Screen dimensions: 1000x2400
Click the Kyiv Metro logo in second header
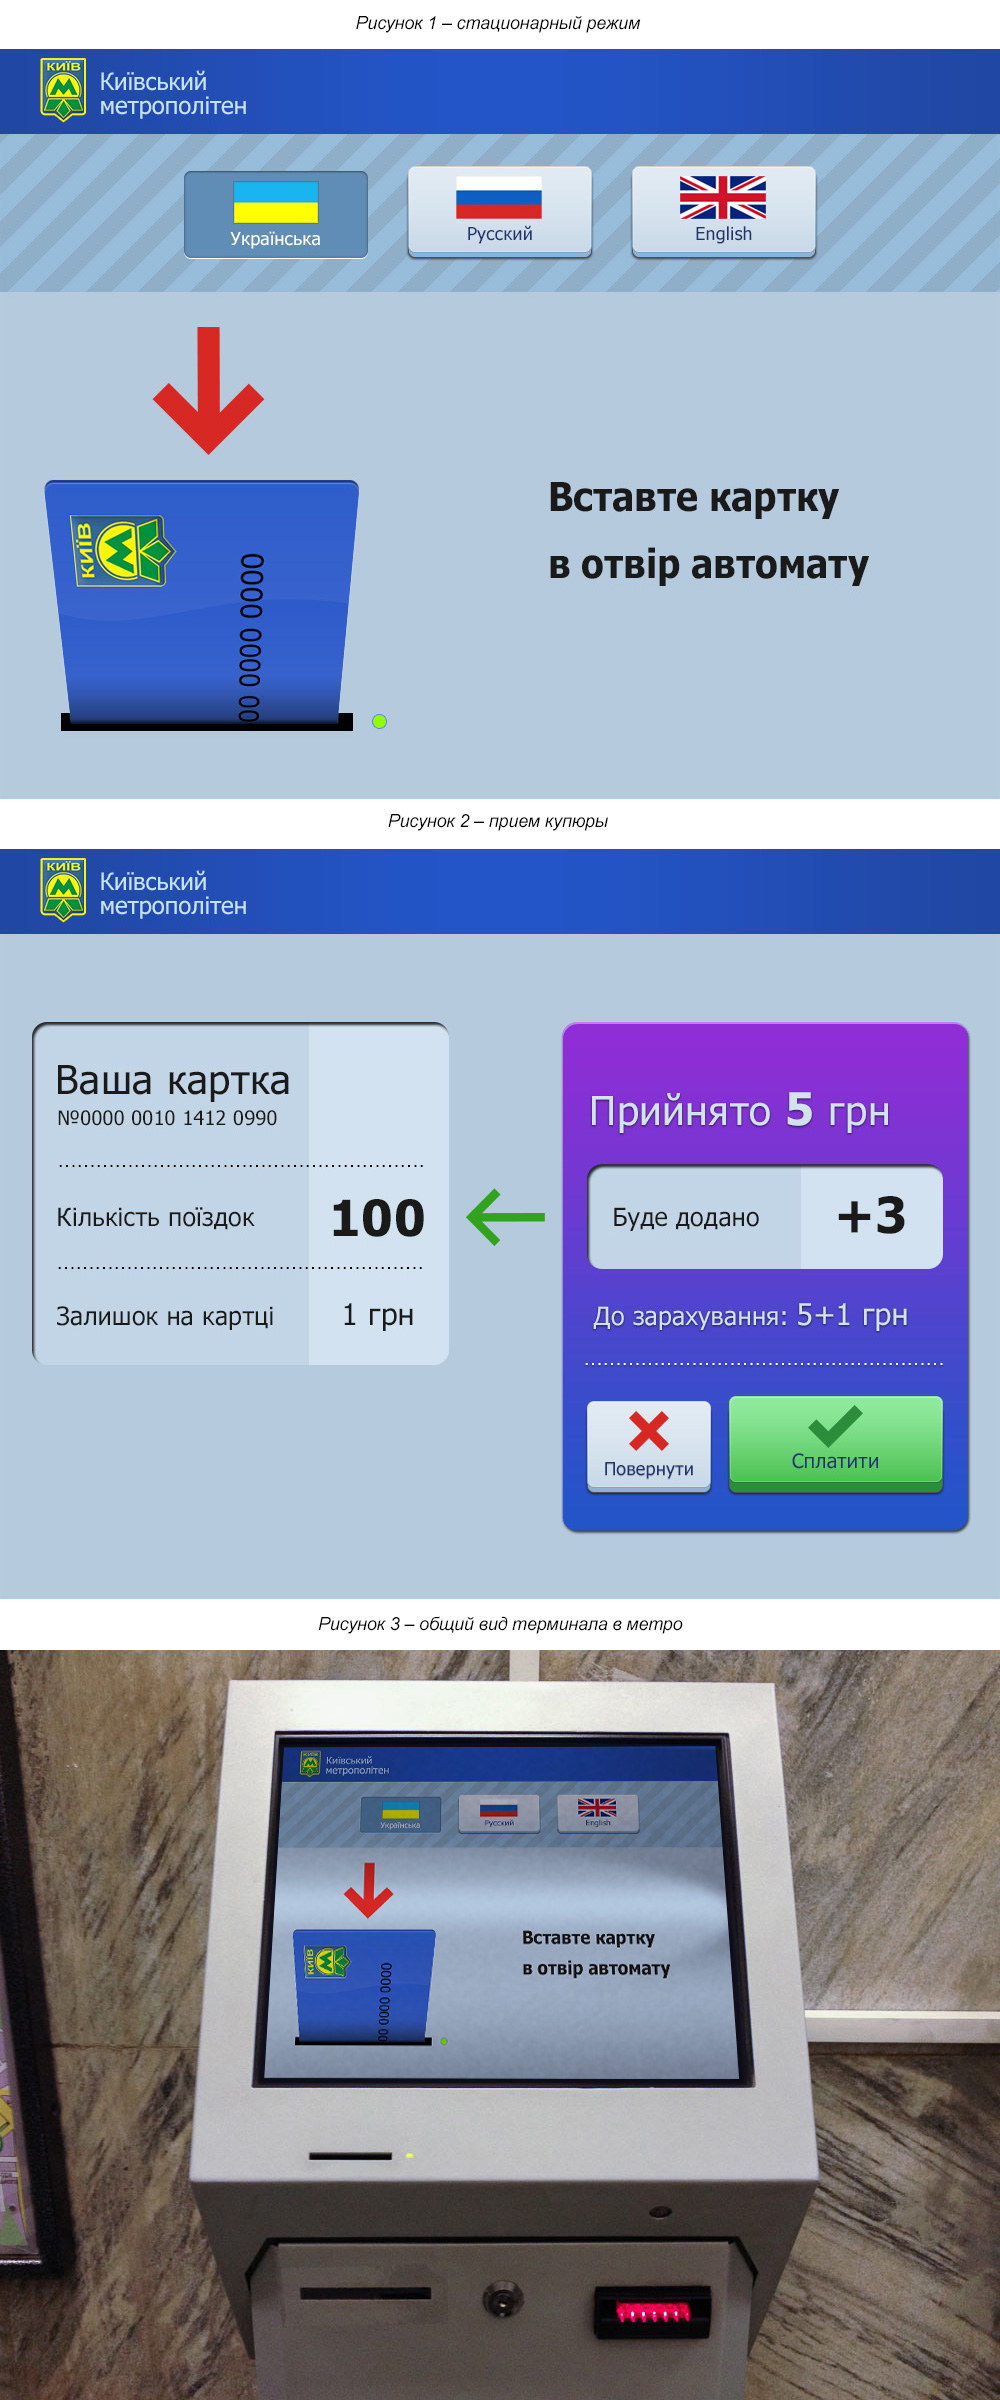click(63, 890)
